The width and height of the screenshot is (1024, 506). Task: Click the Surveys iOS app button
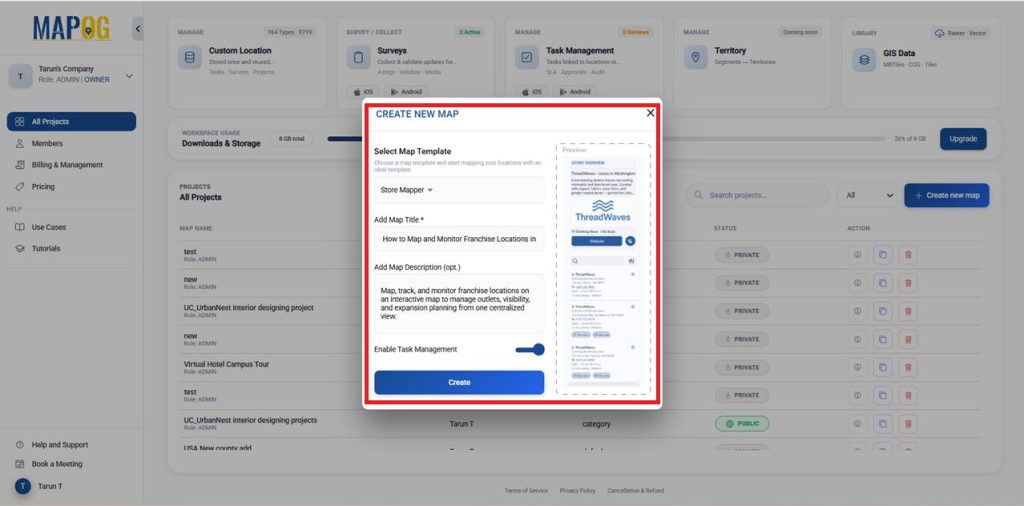click(x=362, y=92)
